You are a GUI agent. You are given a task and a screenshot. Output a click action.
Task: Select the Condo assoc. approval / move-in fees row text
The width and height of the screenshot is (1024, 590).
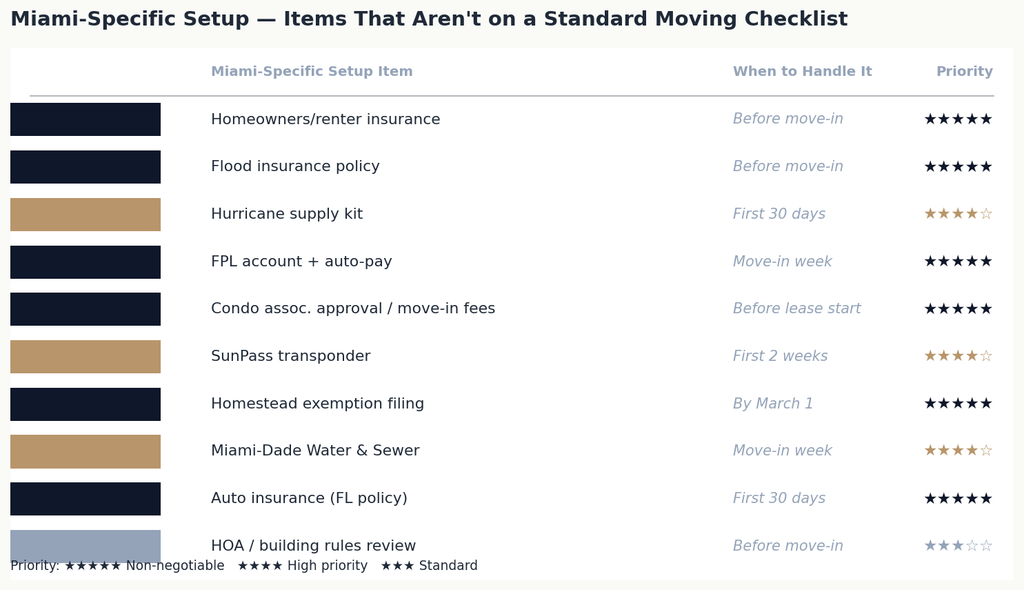[353, 308]
